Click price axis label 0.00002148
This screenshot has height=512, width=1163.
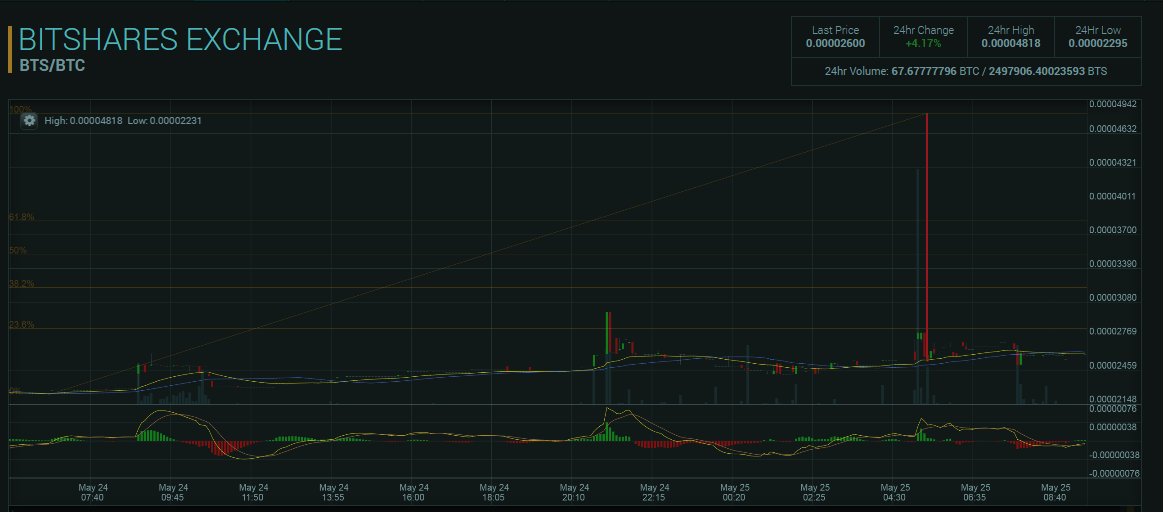[x=1113, y=399]
